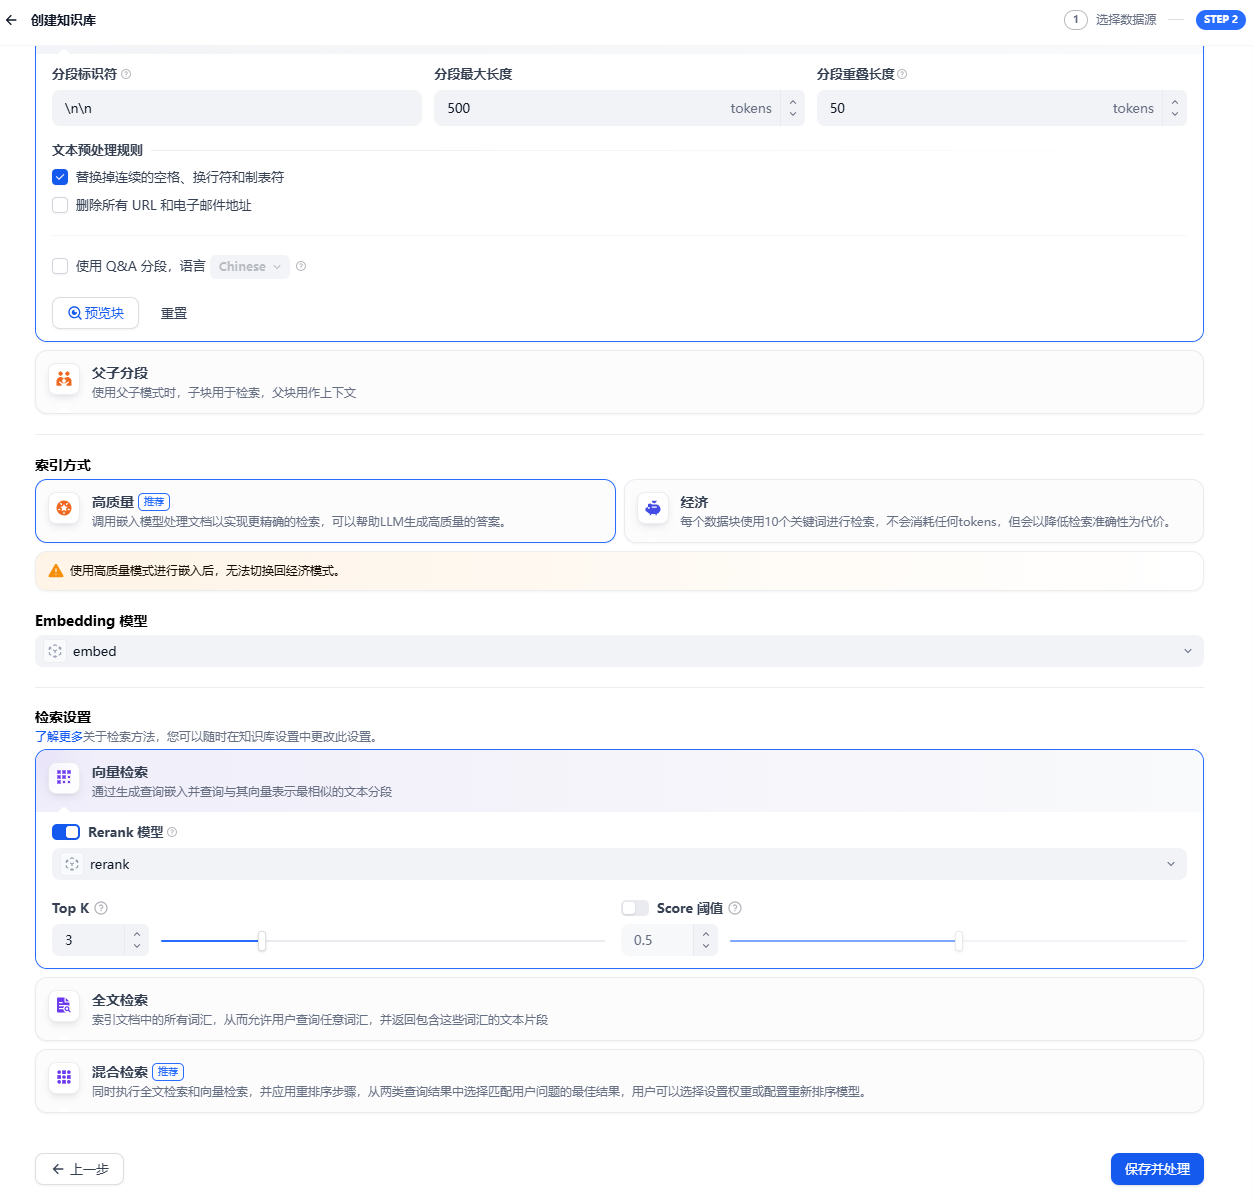
Task: Open the Embedding 模型 dropdown
Action: [x=619, y=651]
